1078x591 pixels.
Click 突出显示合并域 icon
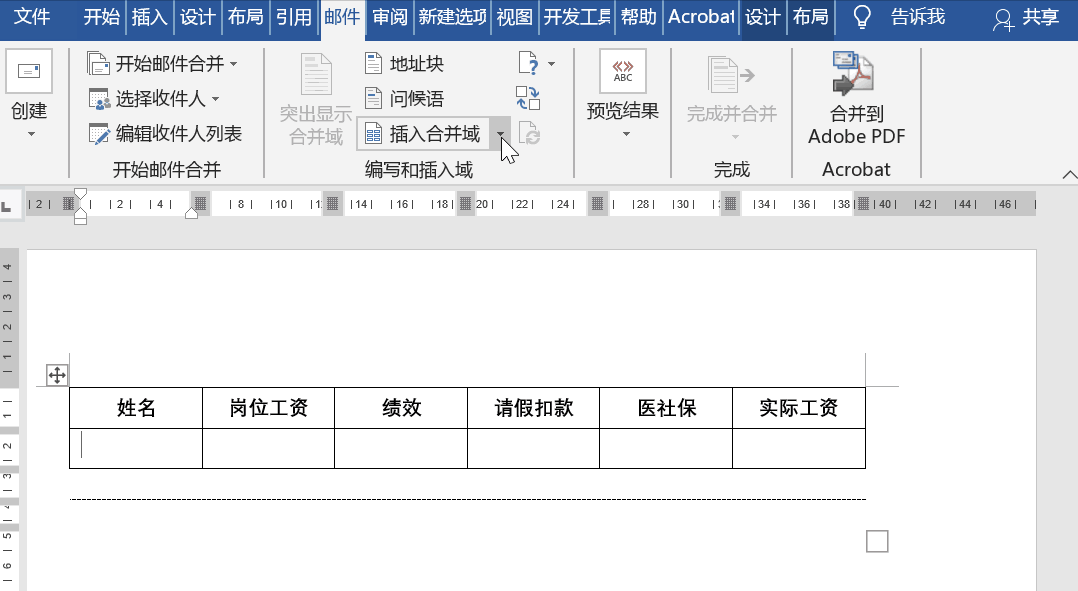316,74
